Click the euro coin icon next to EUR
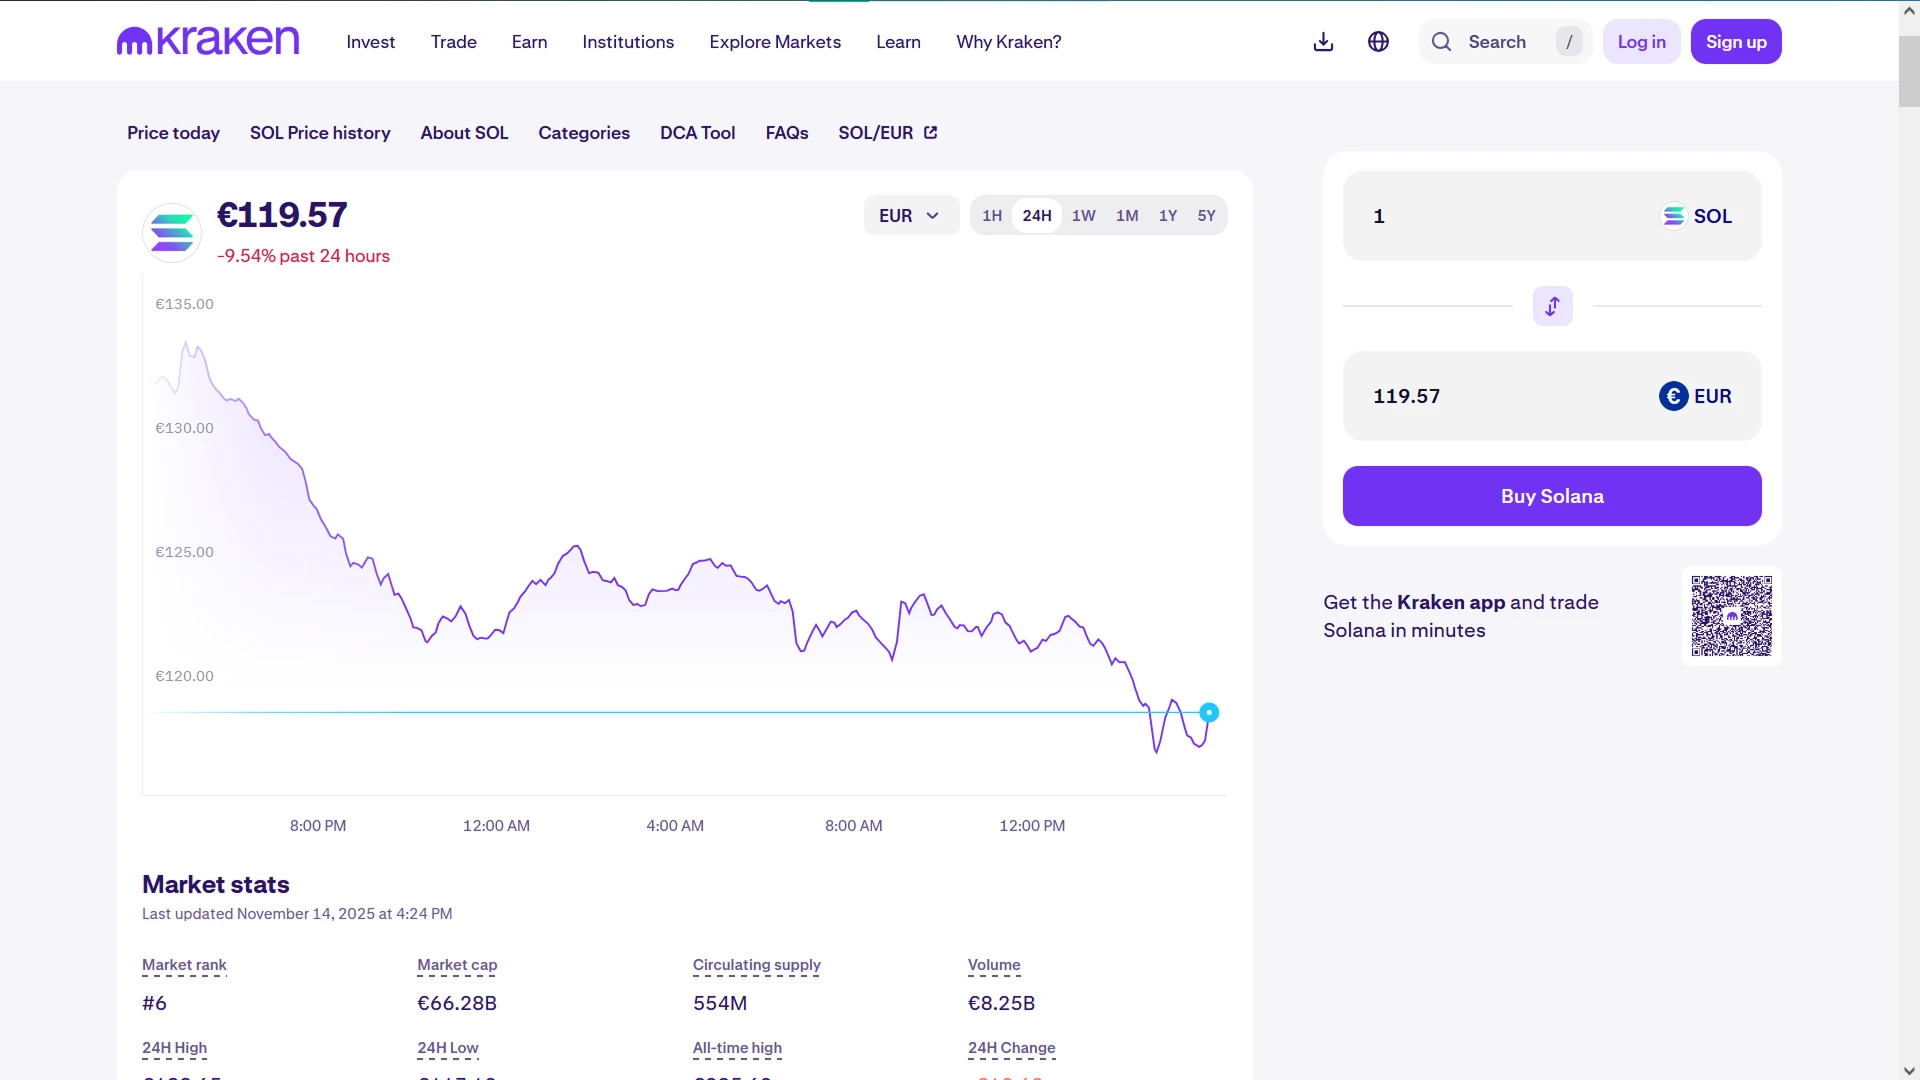The image size is (1920, 1080). click(1673, 396)
